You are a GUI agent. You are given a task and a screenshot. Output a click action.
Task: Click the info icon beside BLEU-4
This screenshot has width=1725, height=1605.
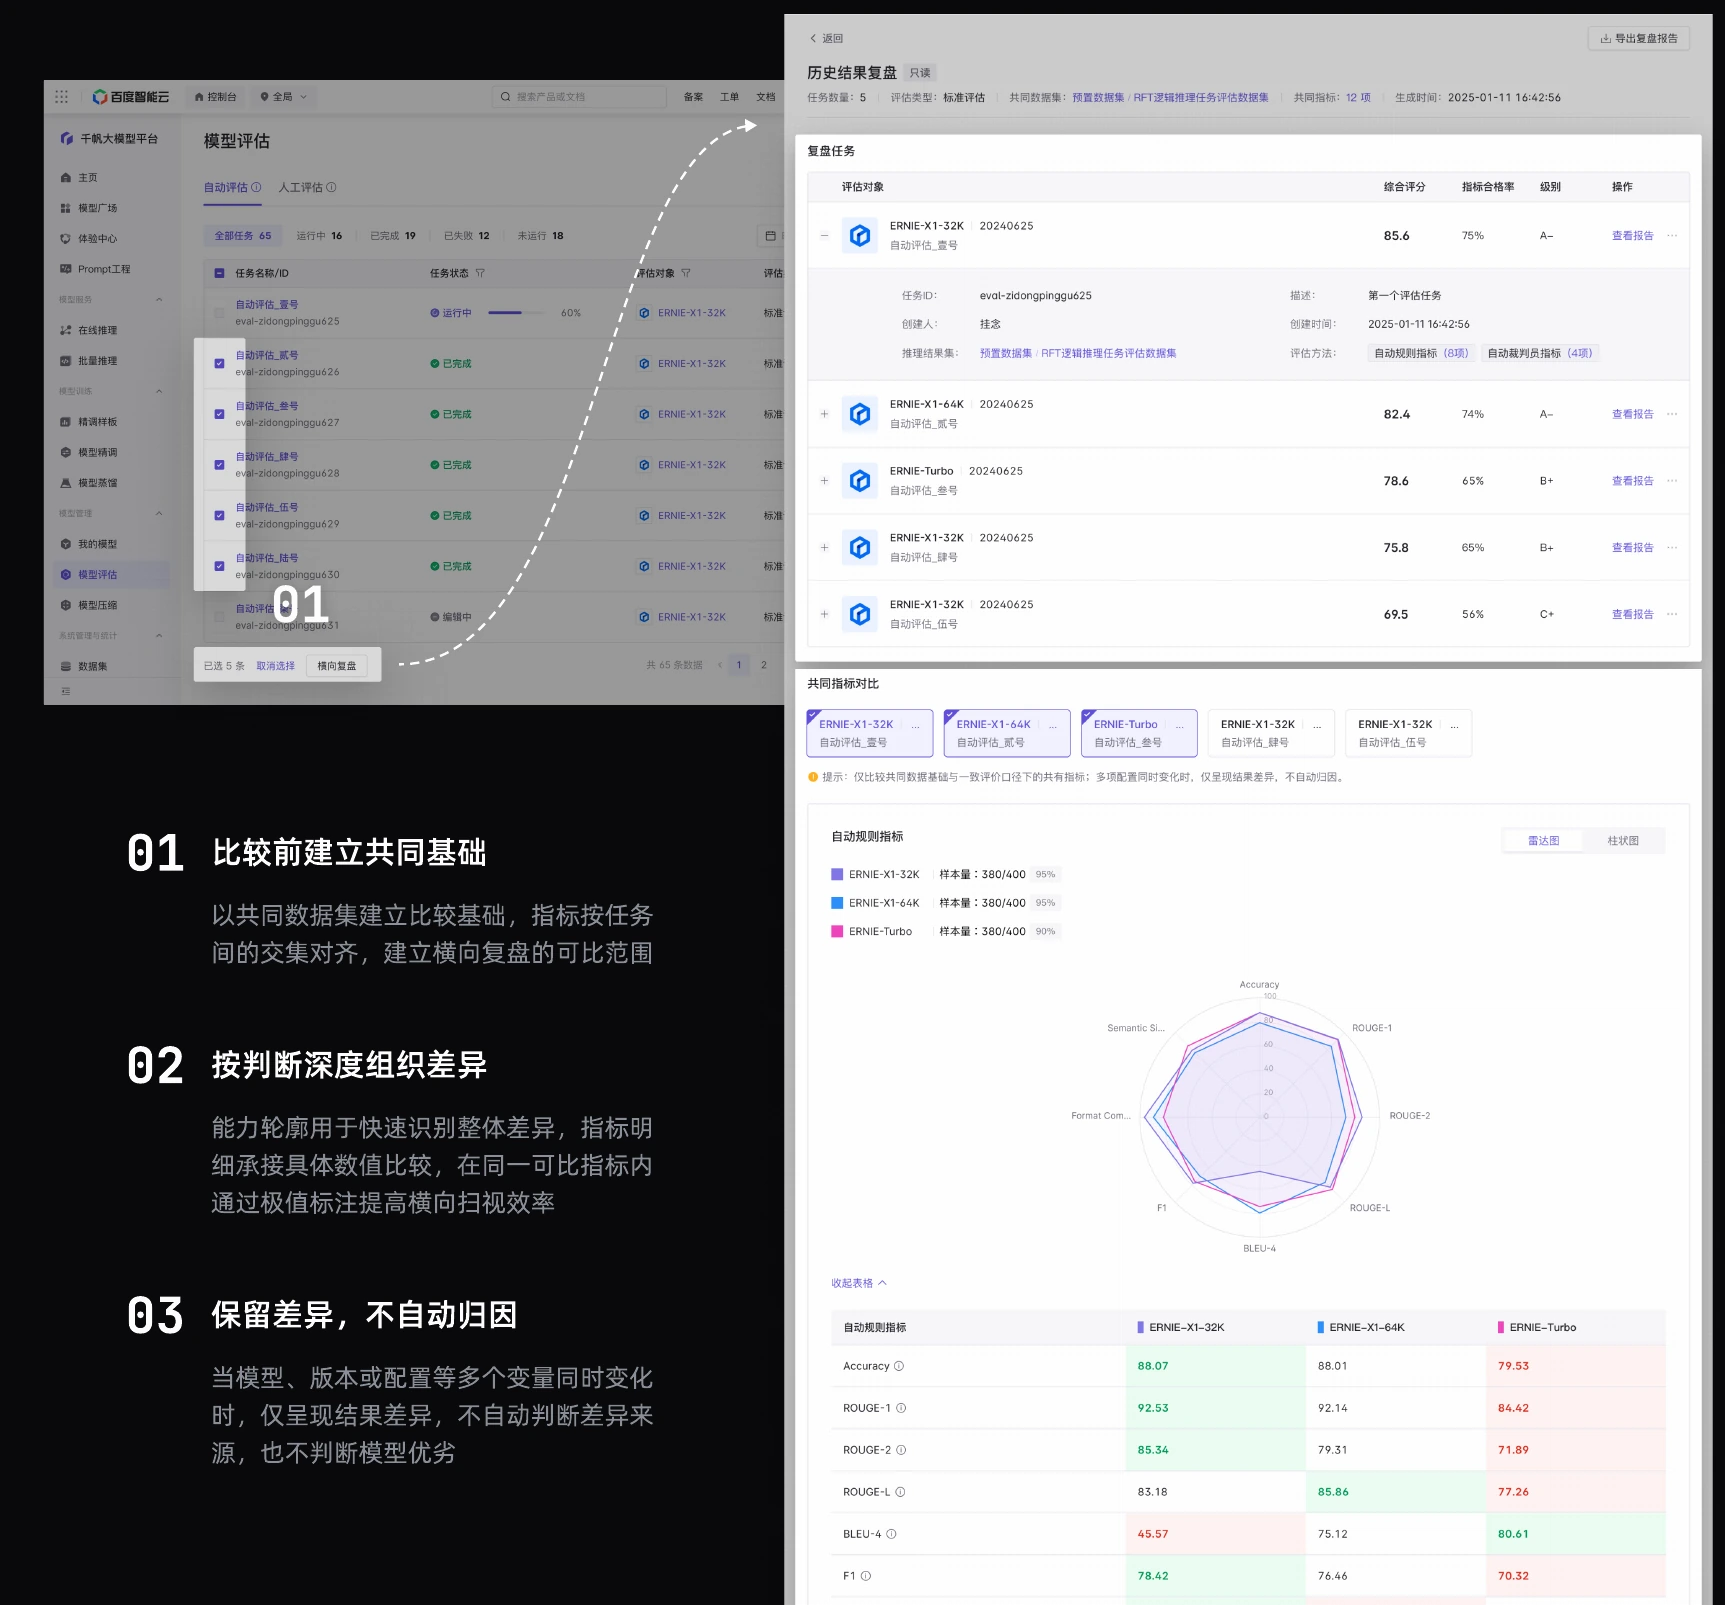click(891, 1534)
